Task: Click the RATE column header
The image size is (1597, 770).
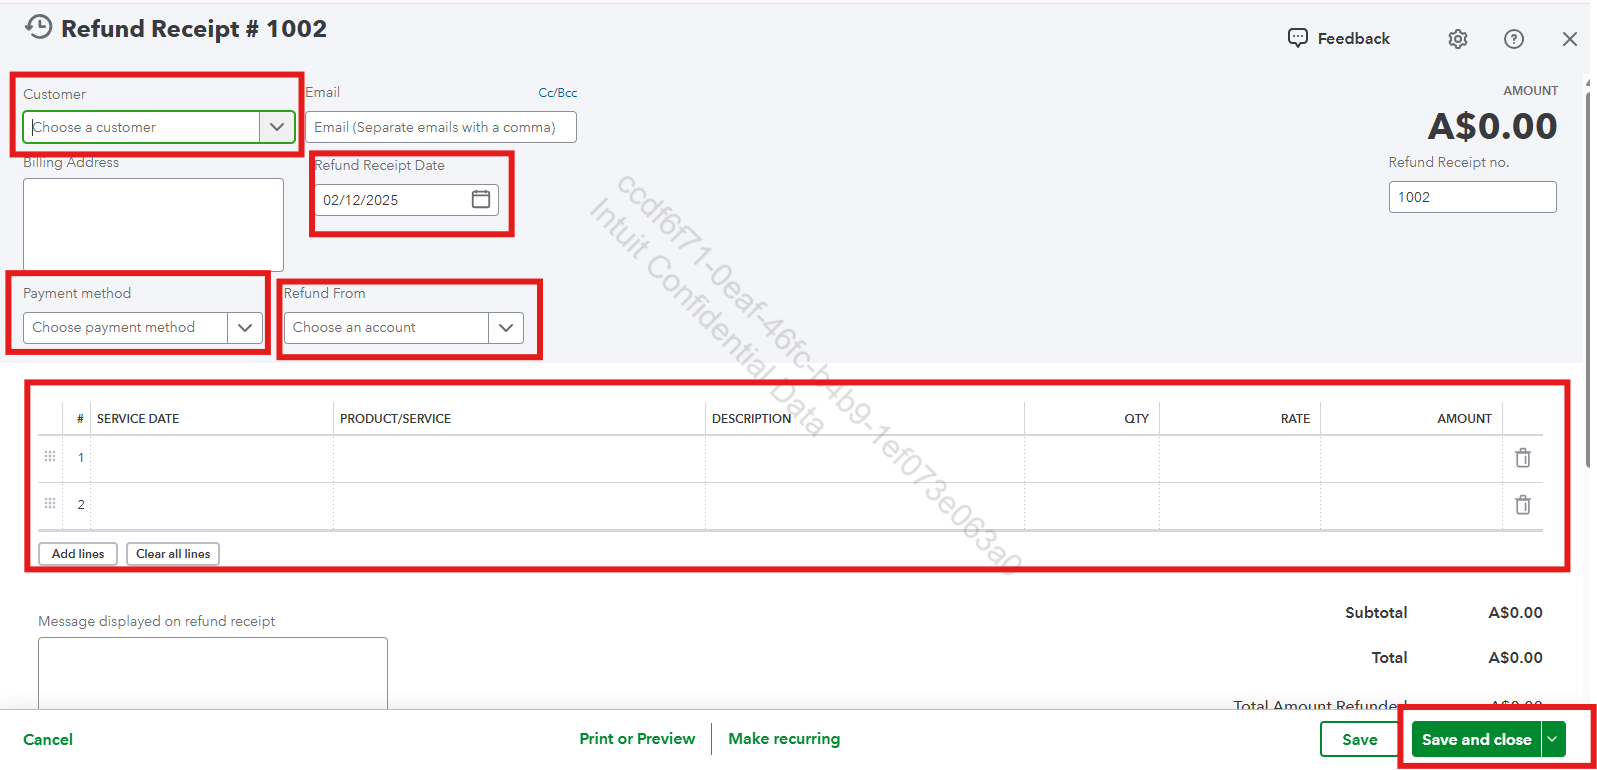Action: (x=1295, y=419)
